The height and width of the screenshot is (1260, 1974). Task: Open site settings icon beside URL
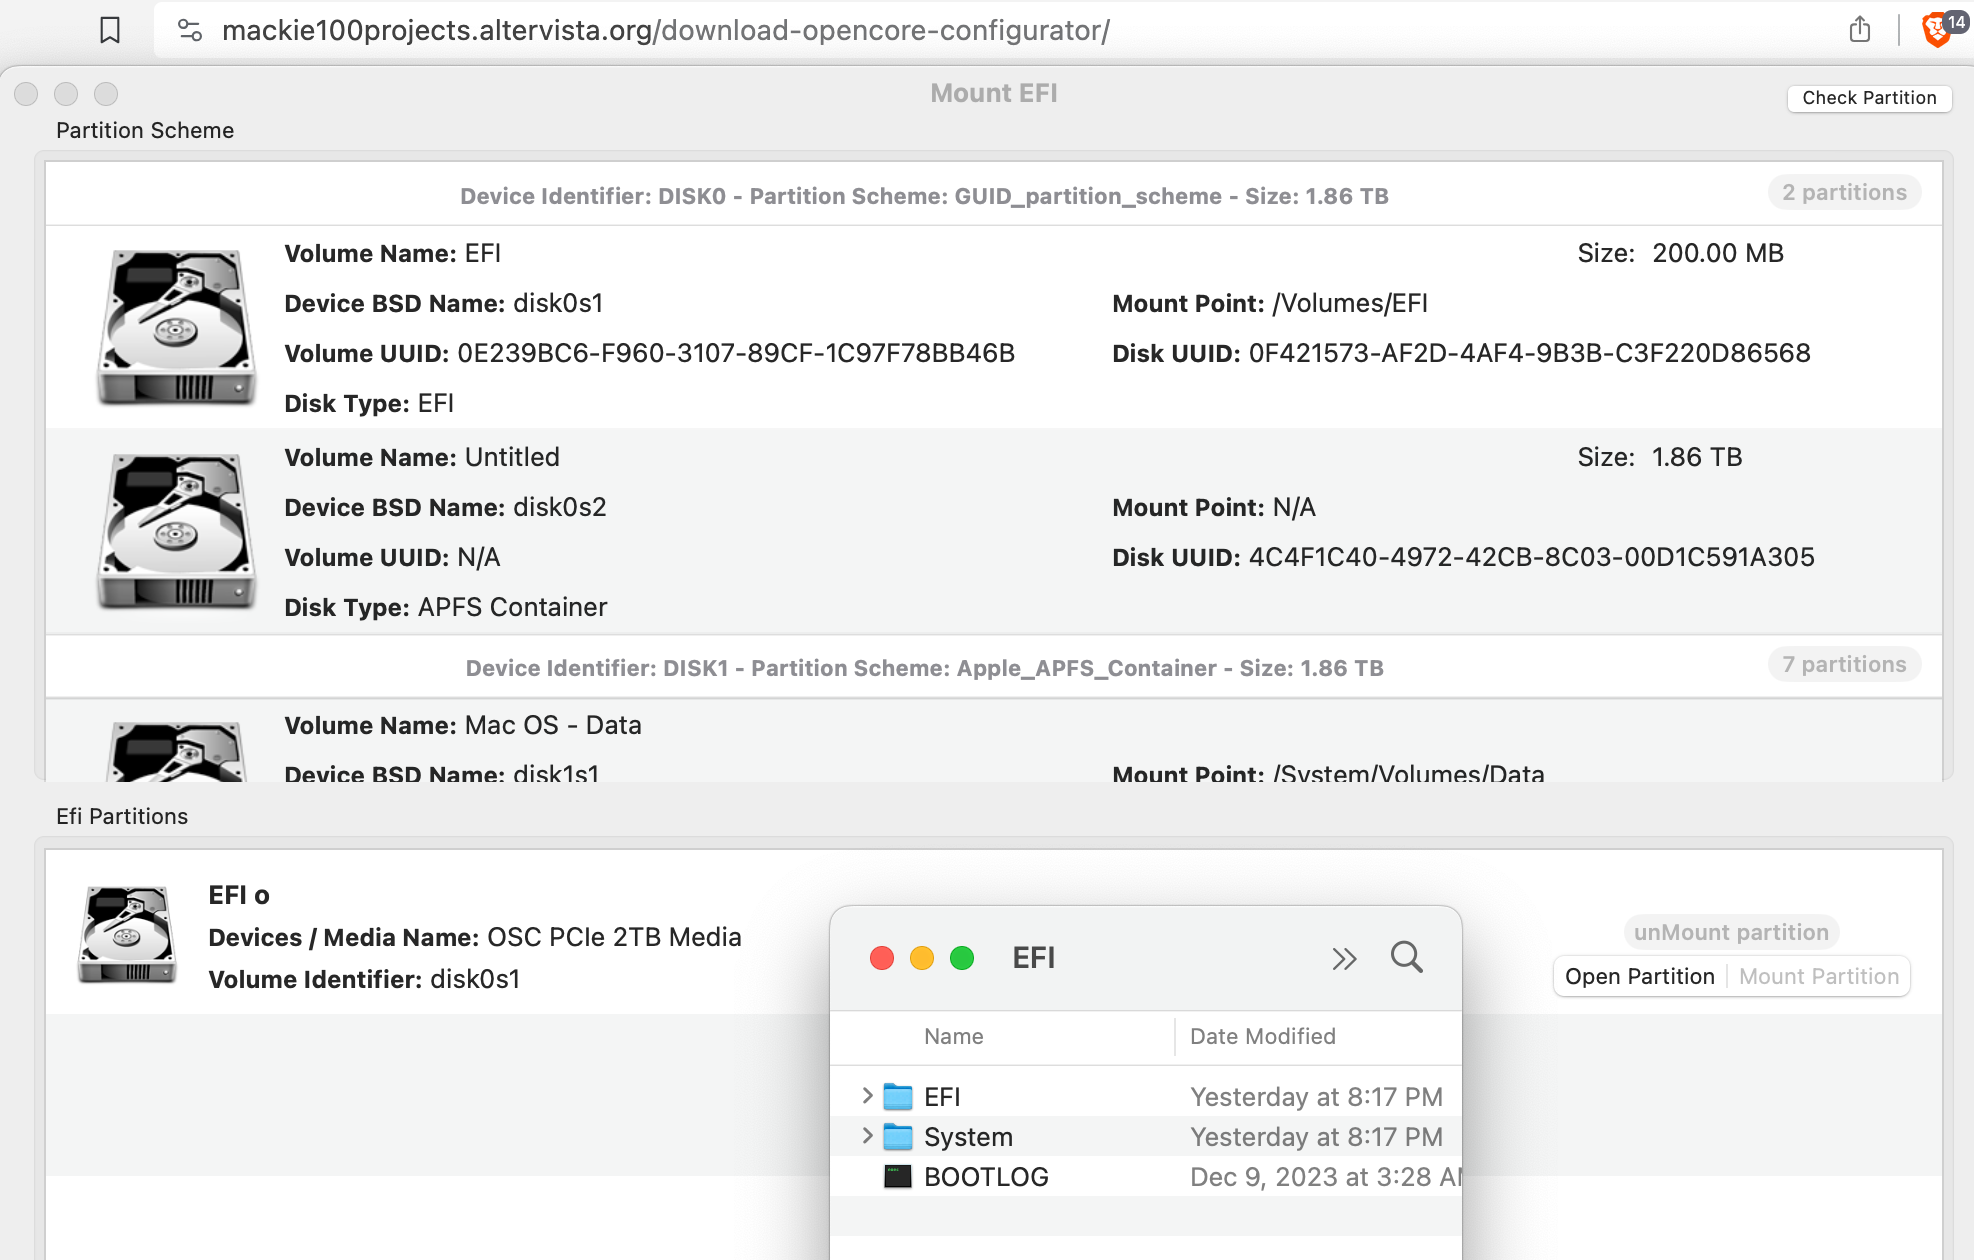tap(190, 30)
